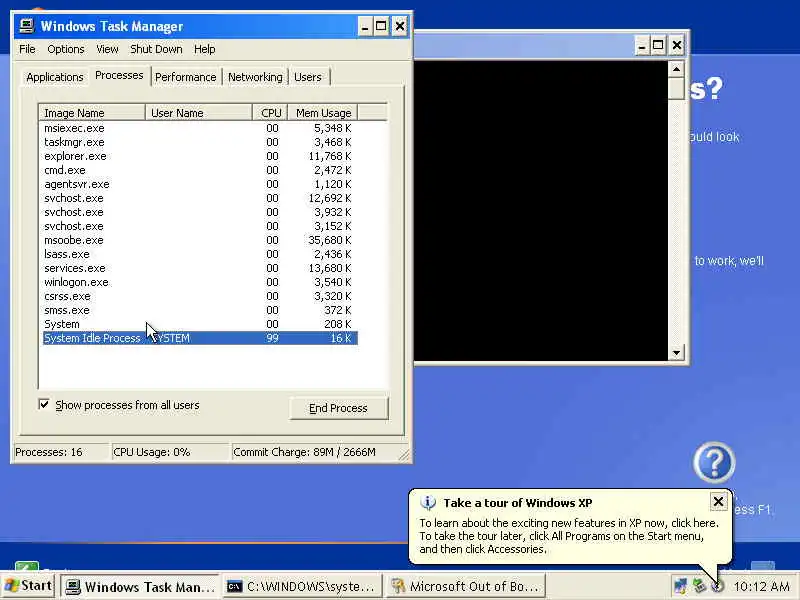Click the info icon in tour balloon
Screen dimensions: 800x600
coord(428,503)
